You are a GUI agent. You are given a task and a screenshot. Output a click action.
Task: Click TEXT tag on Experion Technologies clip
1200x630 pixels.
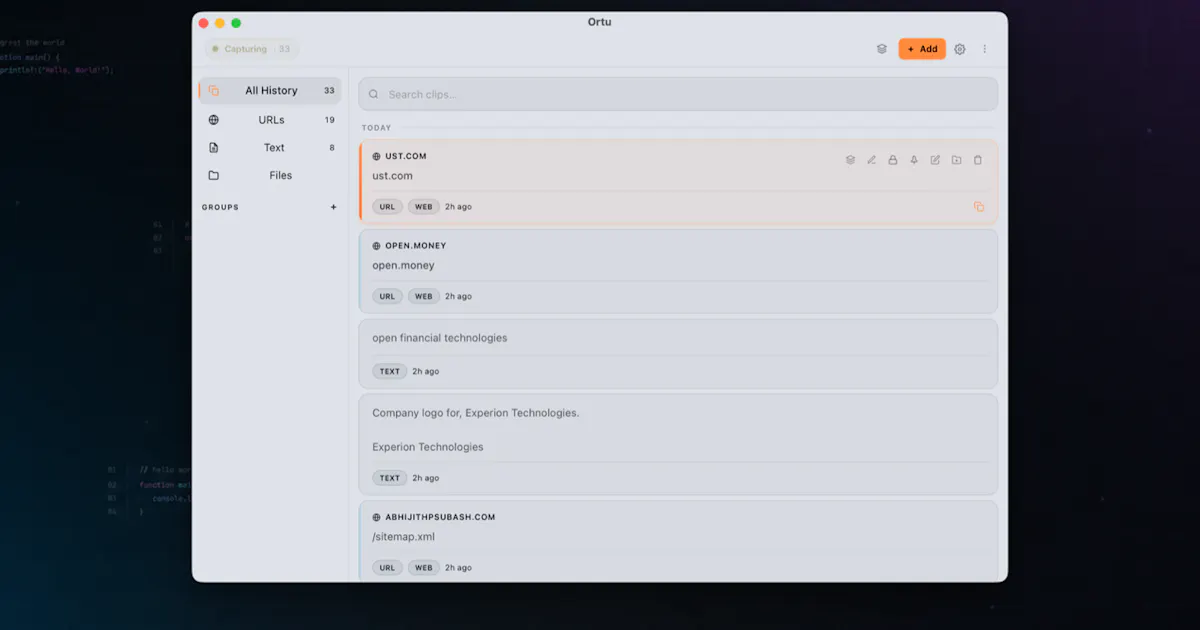tap(390, 478)
